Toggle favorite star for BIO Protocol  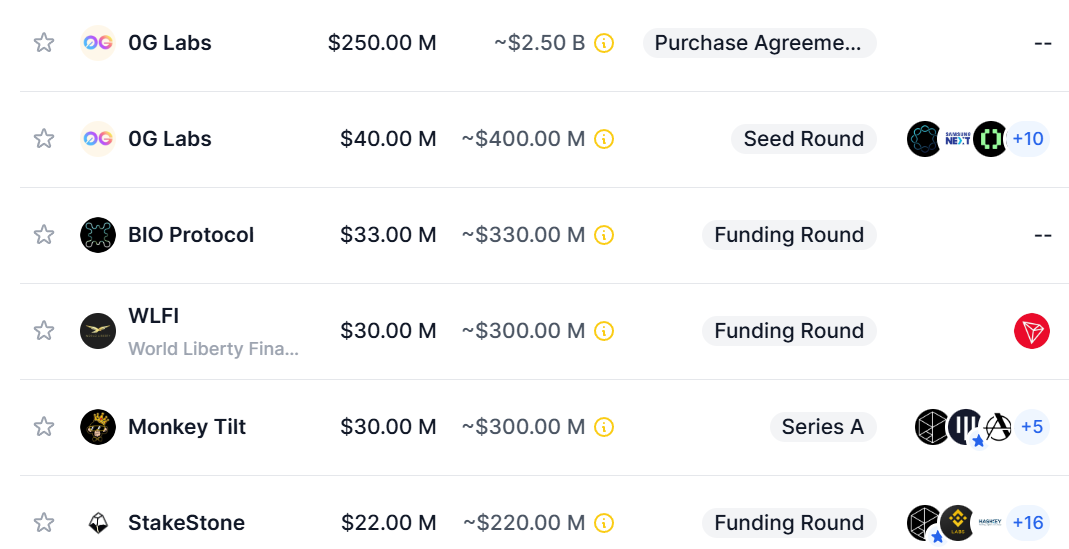44,235
